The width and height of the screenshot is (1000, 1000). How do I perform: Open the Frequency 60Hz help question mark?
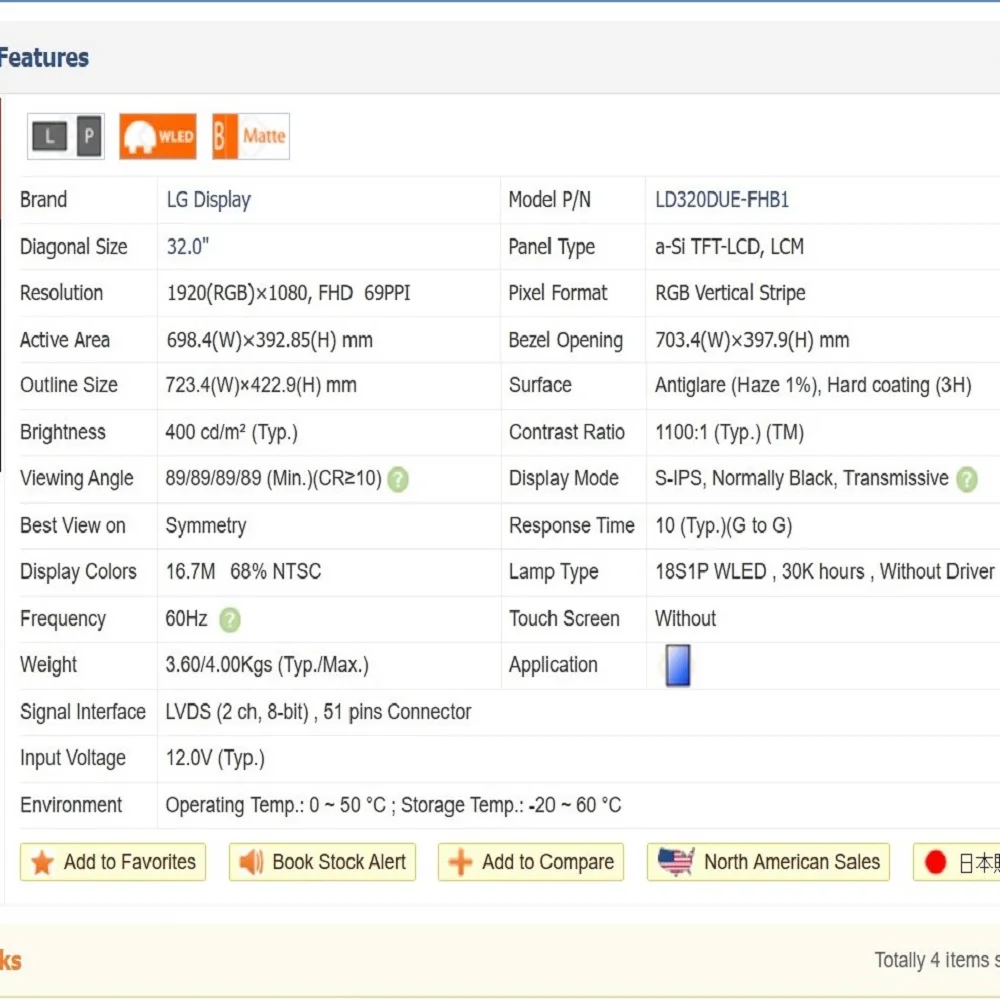(x=230, y=619)
